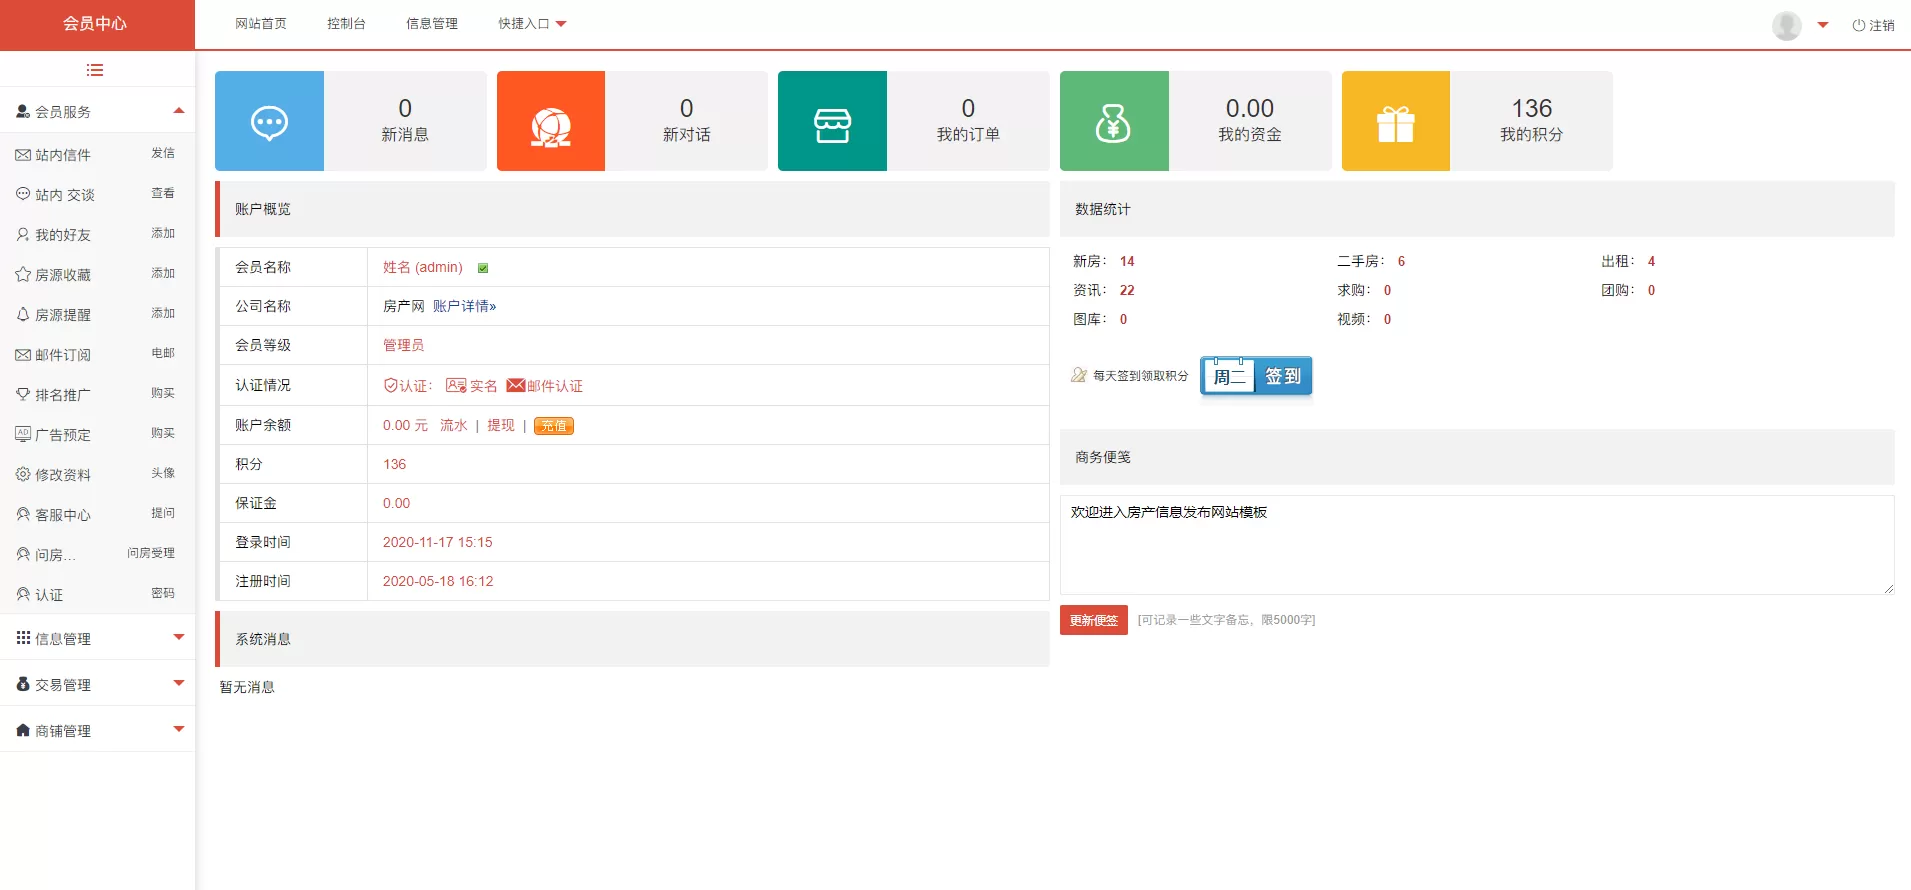The width and height of the screenshot is (1911, 890).
Task: Toggle the sidebar with the list icon
Action: pos(95,70)
